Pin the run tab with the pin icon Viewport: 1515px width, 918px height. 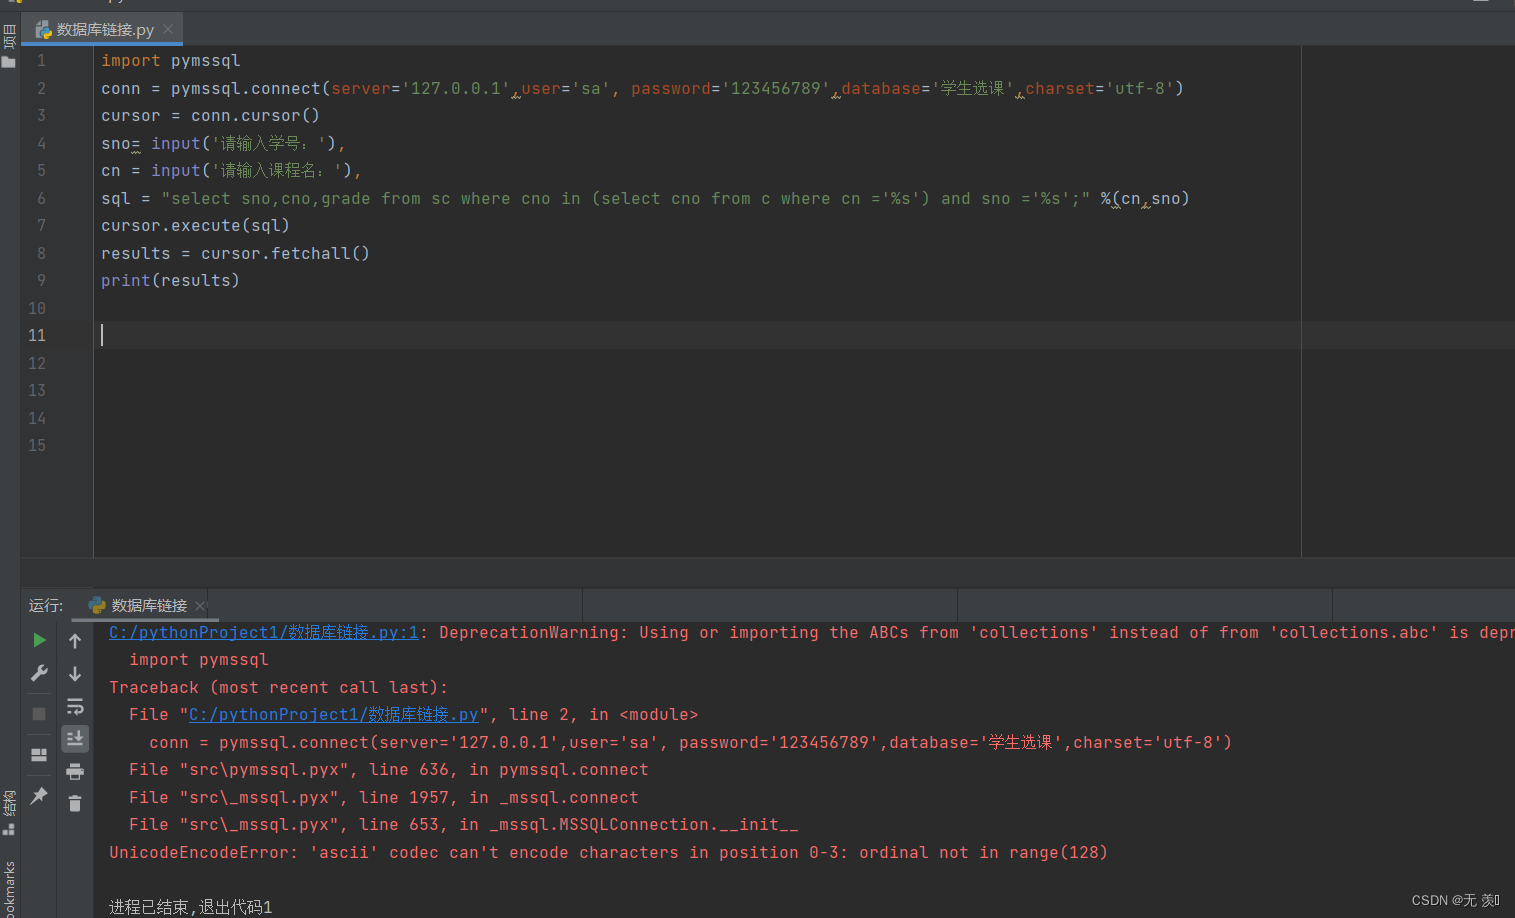pos(39,796)
